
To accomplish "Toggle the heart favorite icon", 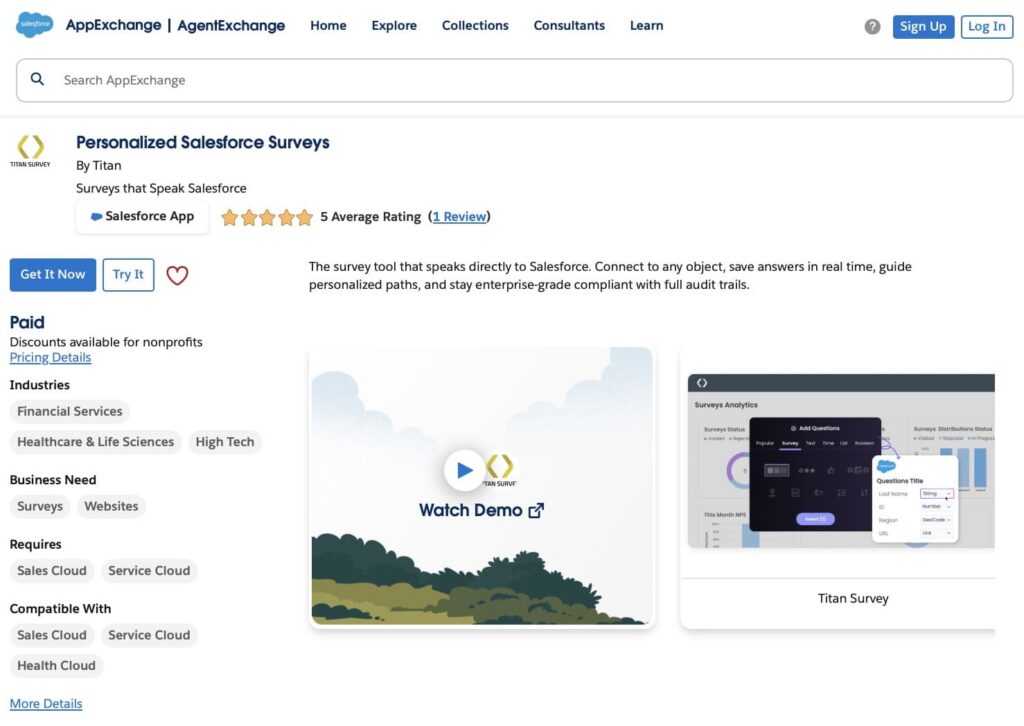I will [177, 275].
